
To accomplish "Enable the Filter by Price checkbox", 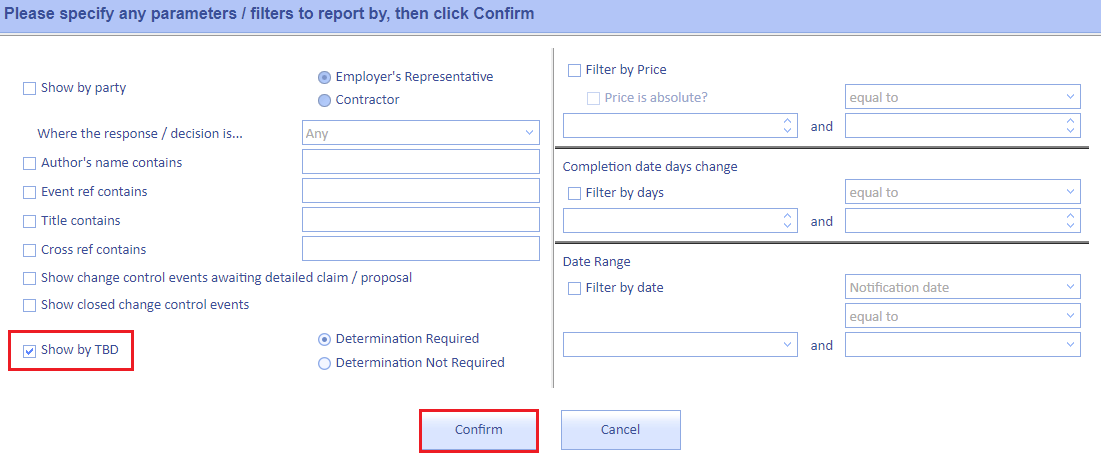I will (x=574, y=71).
